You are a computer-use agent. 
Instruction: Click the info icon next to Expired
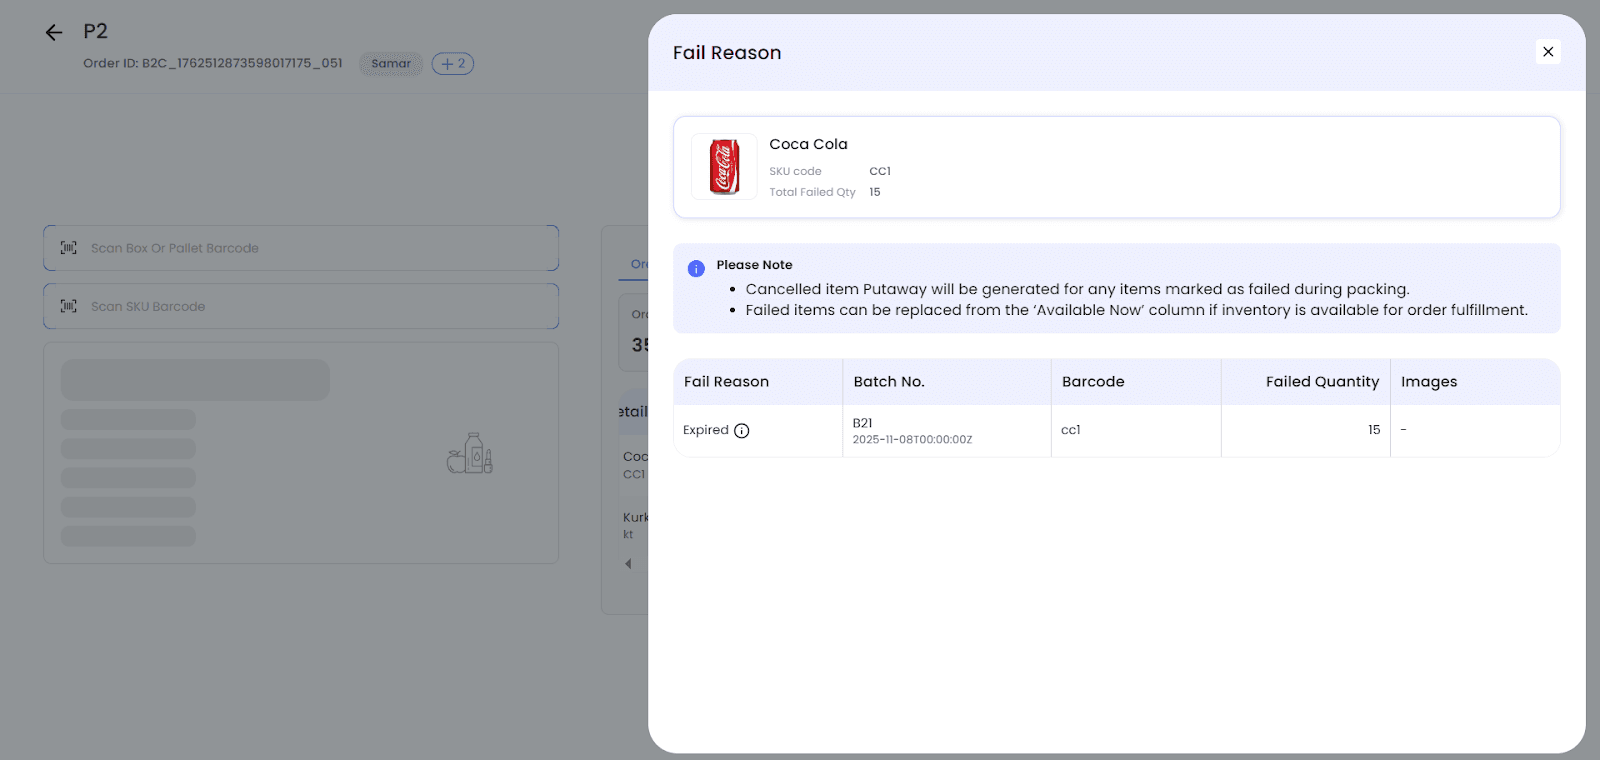click(x=741, y=431)
